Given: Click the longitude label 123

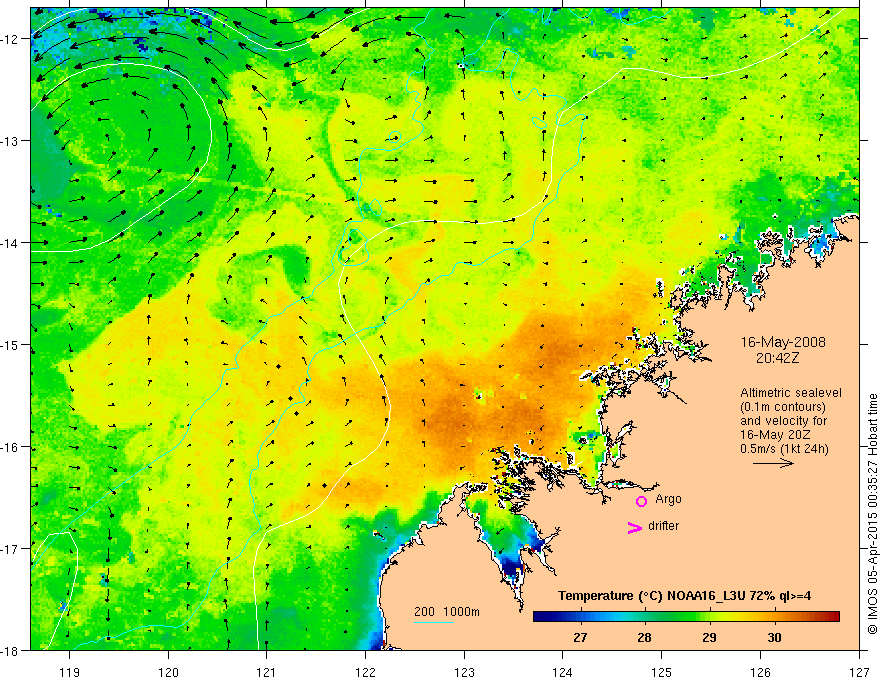Looking at the screenshot, I should pos(464,672).
